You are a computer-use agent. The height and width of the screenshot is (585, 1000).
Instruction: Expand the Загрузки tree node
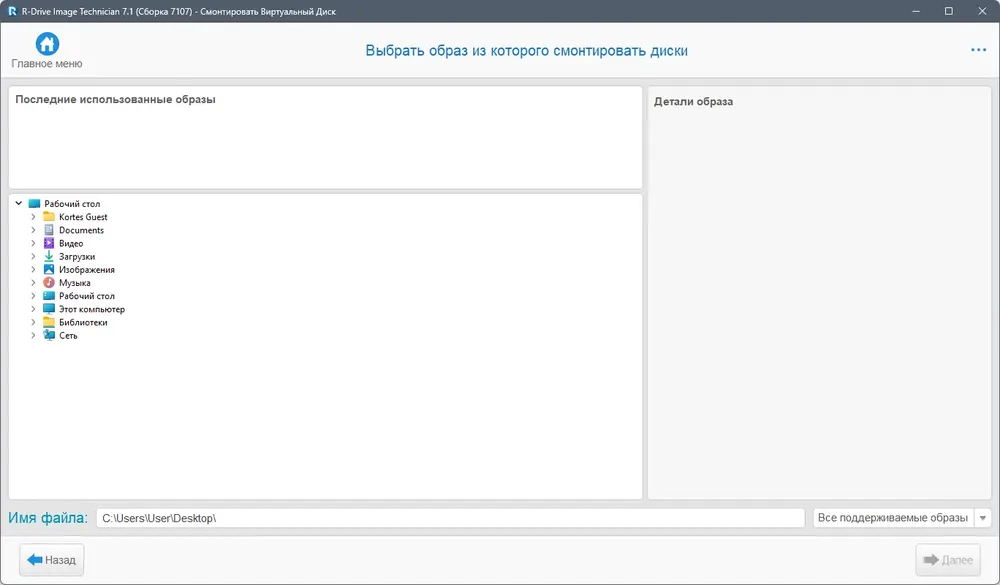(33, 257)
